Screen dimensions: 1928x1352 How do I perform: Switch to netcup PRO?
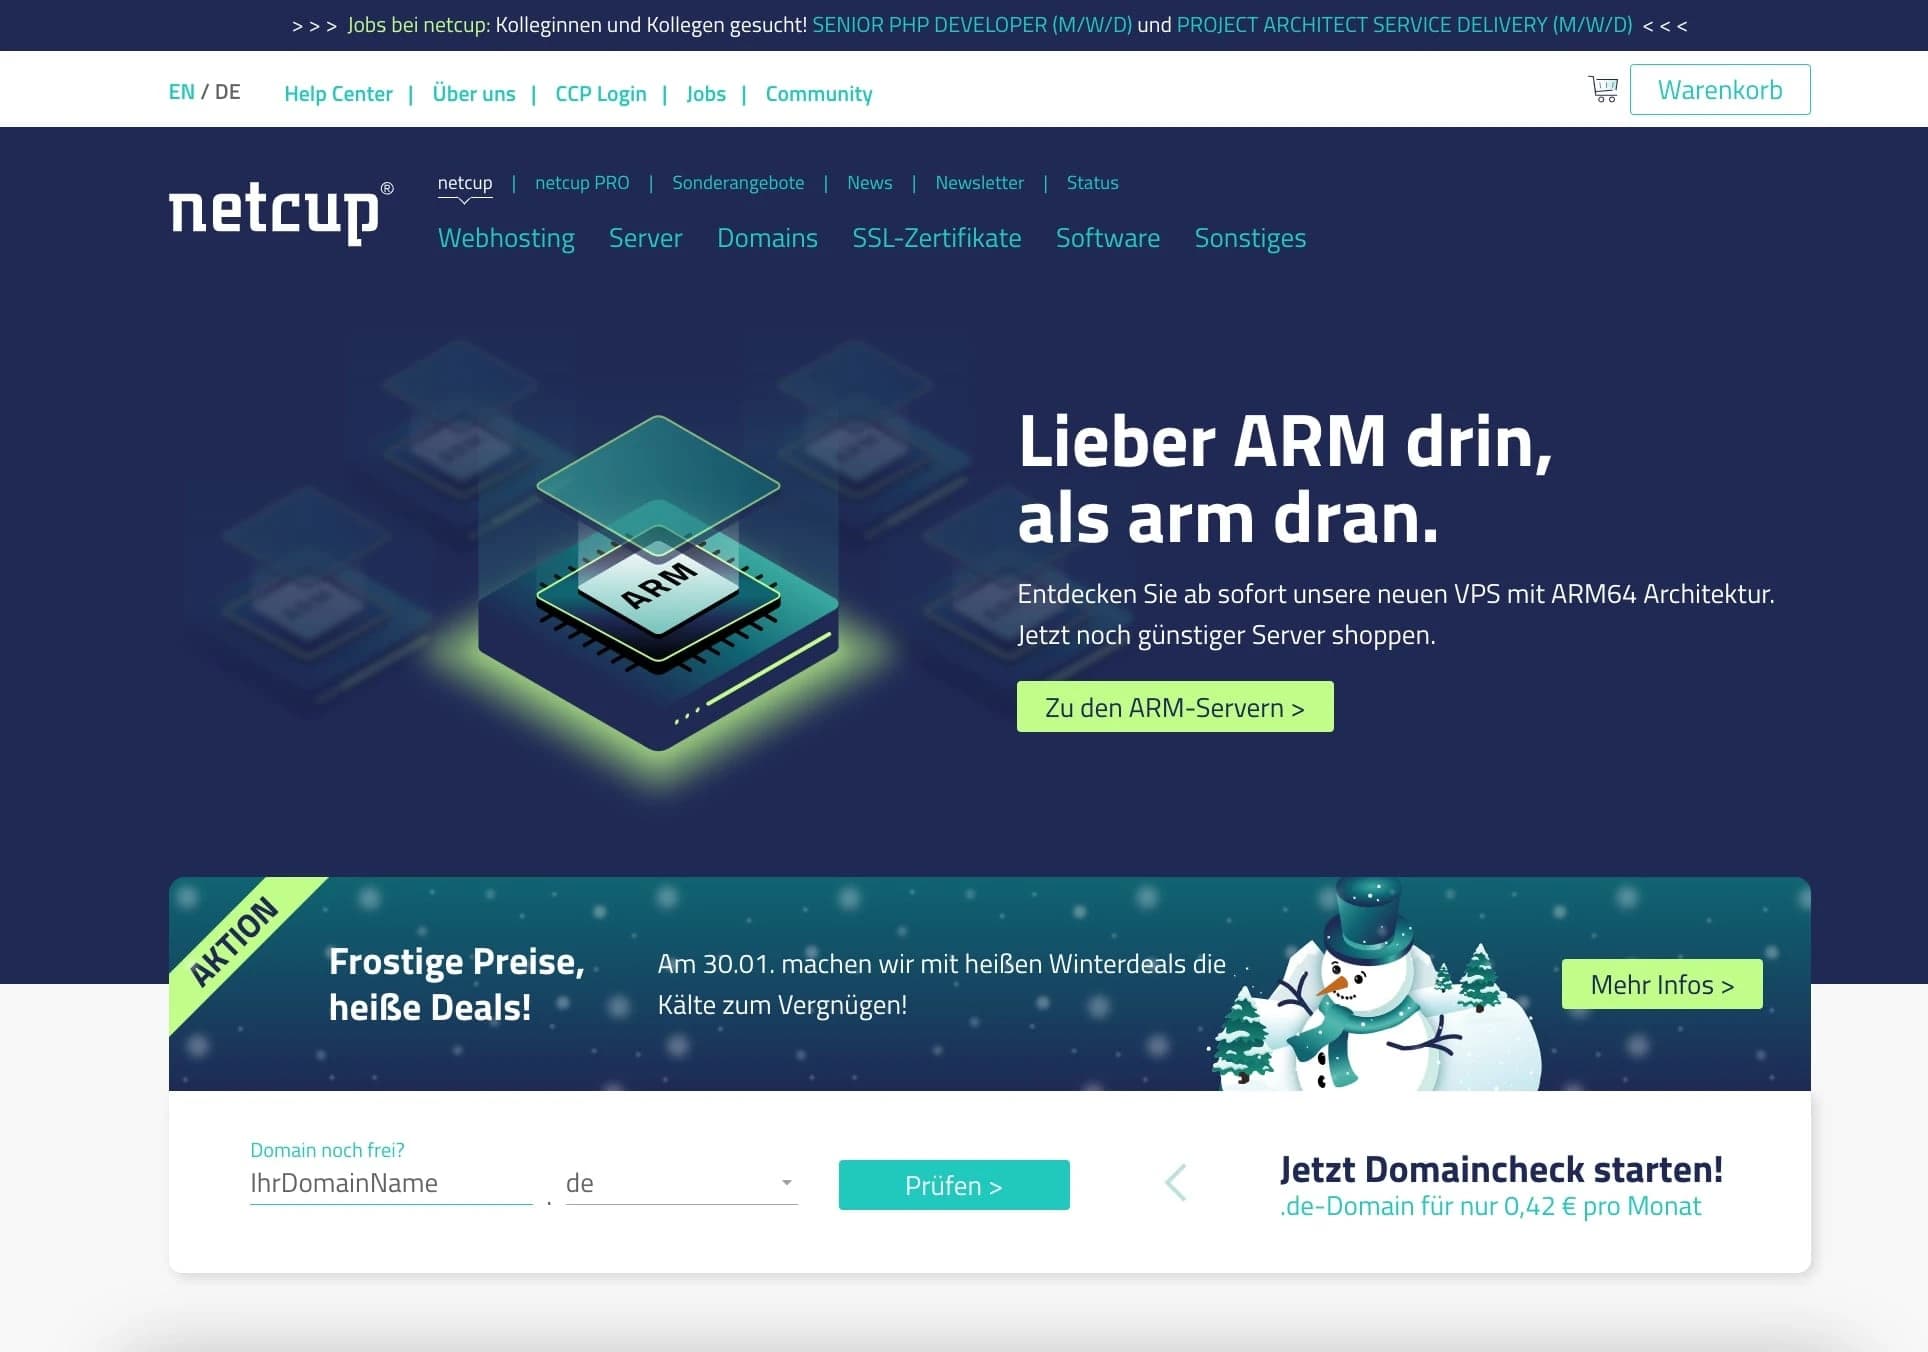pyautogui.click(x=582, y=183)
